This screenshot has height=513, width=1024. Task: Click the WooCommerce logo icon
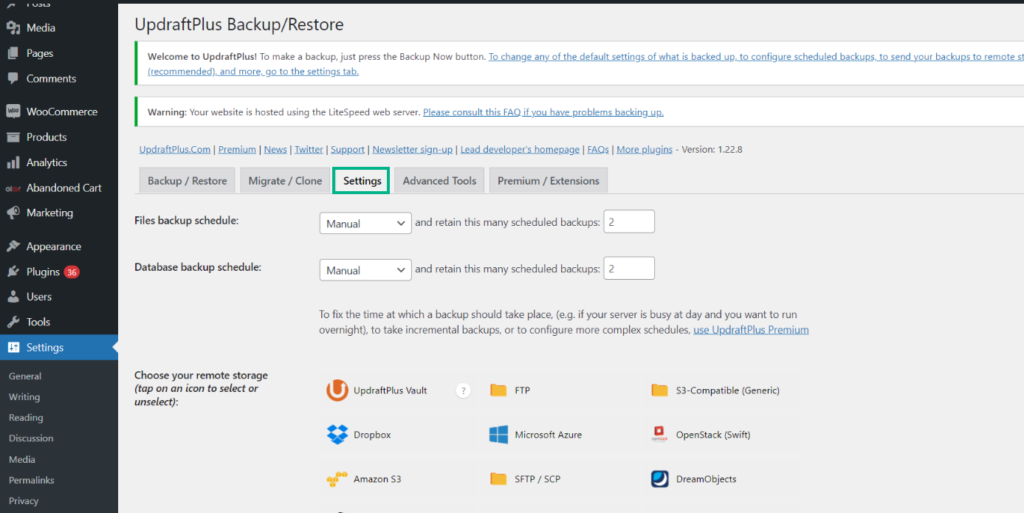13,112
